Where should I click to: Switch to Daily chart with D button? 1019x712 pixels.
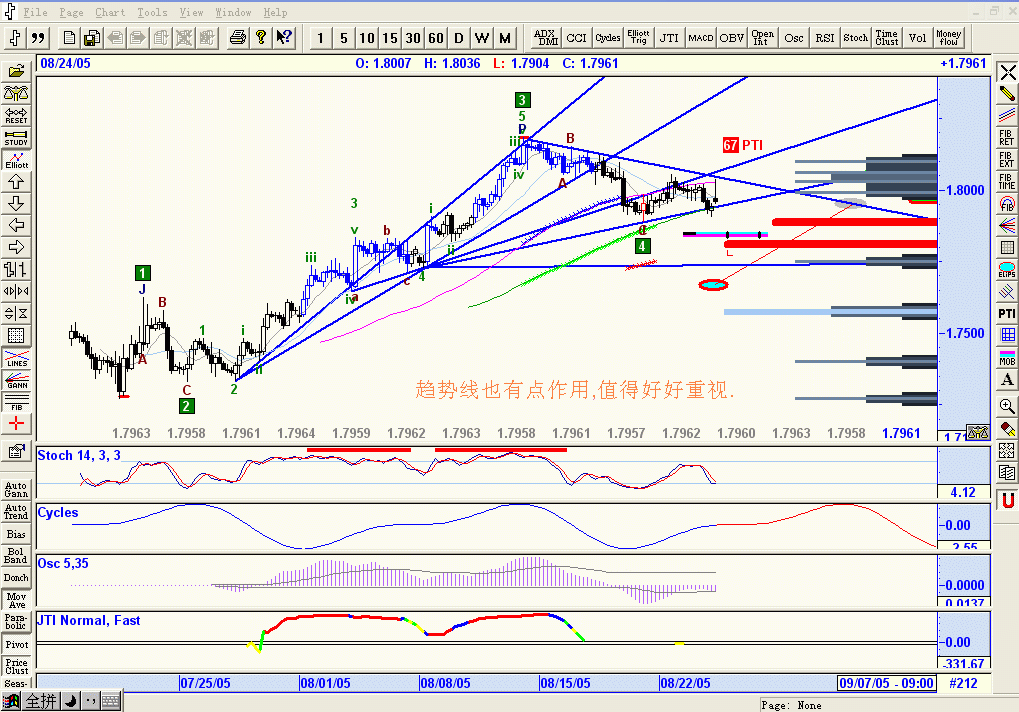[459, 38]
